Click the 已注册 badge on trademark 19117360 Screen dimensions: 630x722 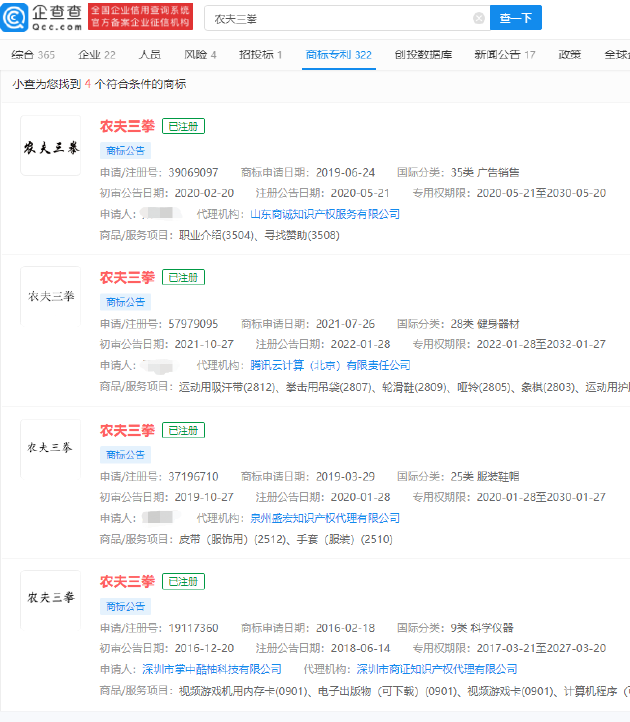click(x=183, y=582)
